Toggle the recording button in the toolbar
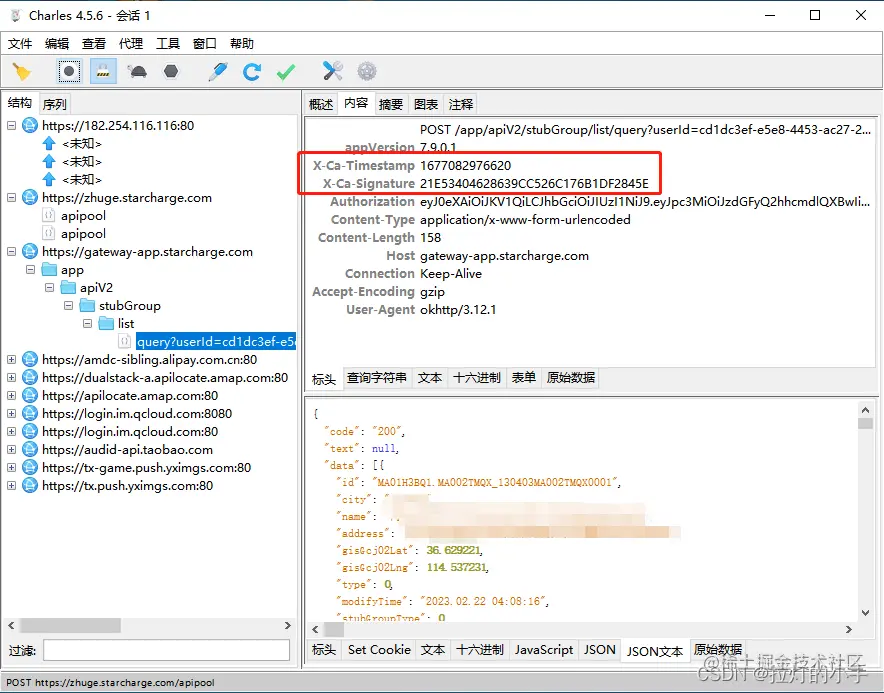The height and width of the screenshot is (693, 884). (x=69, y=72)
